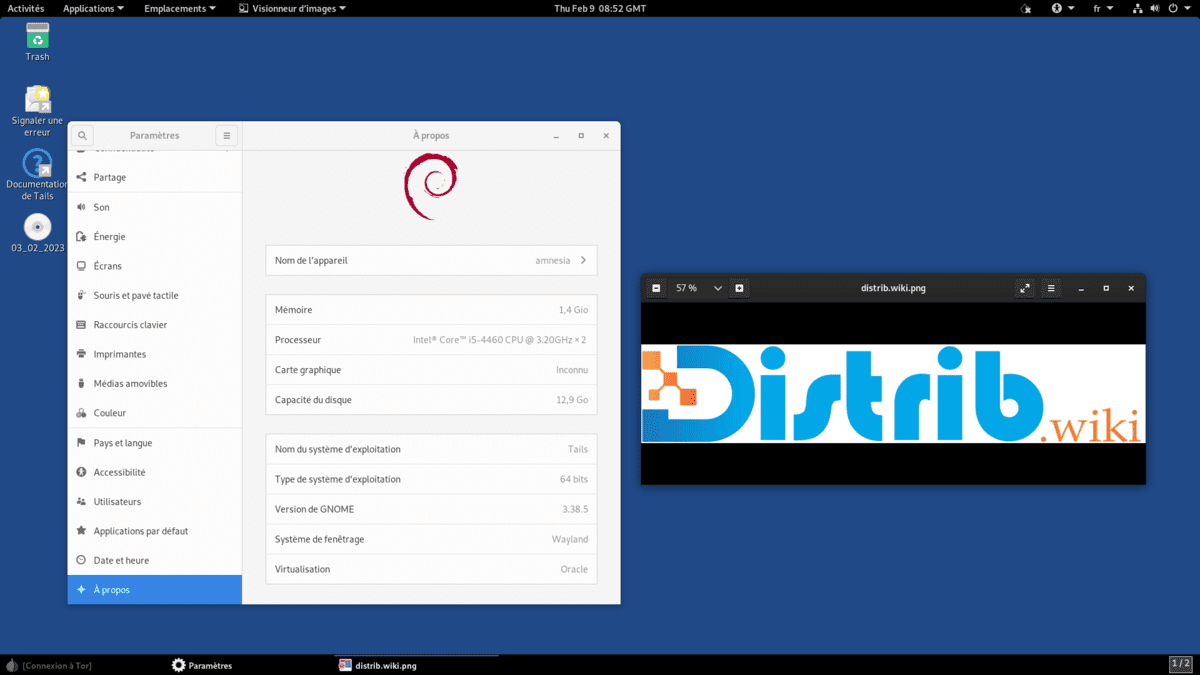
Task: Click the Mémoire 1,4 Gio row
Action: (x=431, y=310)
